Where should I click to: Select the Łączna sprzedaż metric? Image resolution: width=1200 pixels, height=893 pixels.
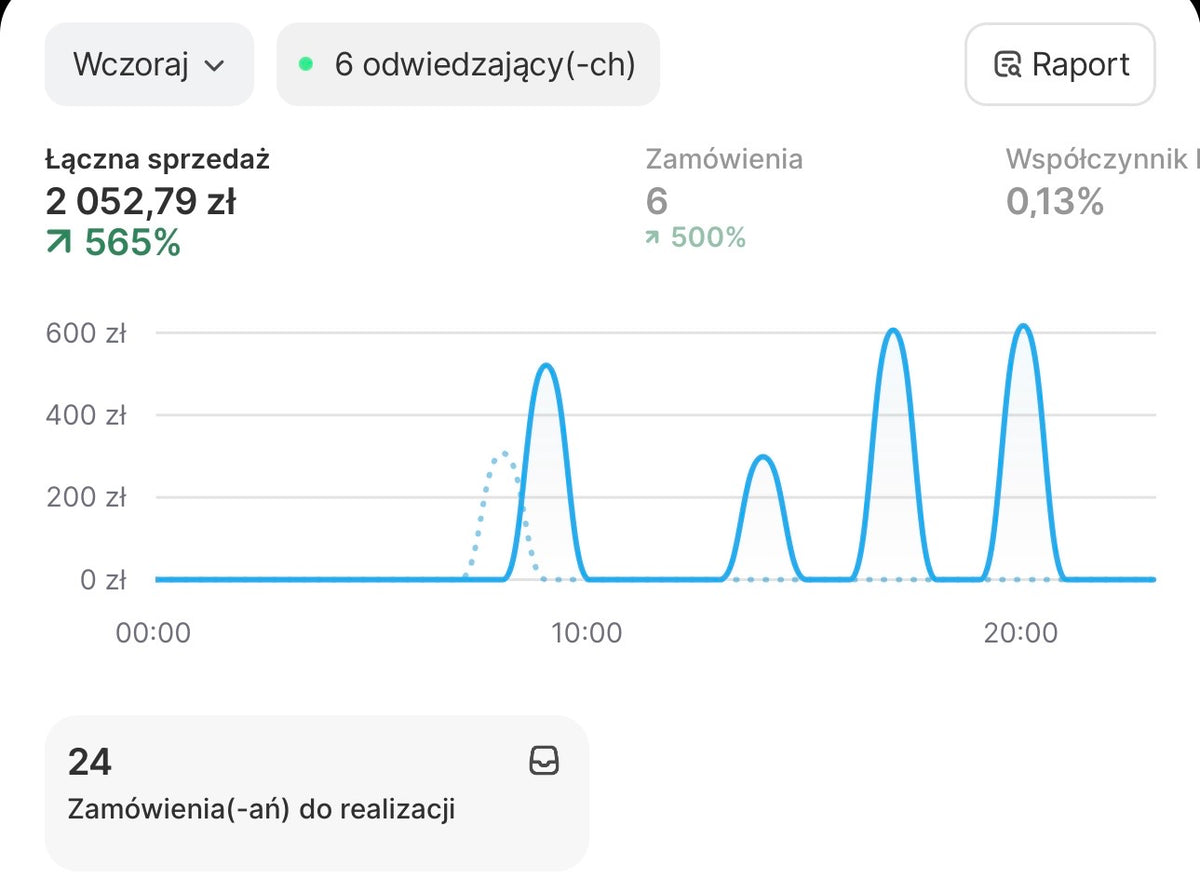(158, 200)
